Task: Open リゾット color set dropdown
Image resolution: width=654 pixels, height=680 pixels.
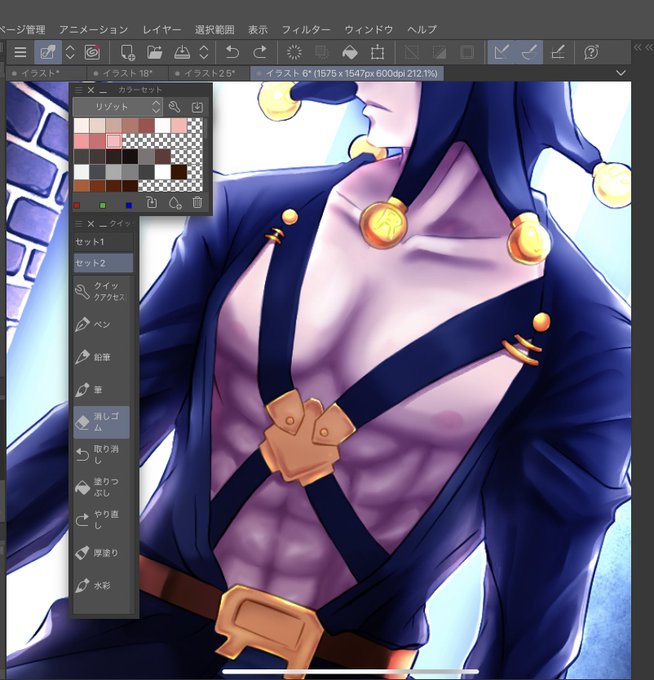Action: [x=118, y=107]
